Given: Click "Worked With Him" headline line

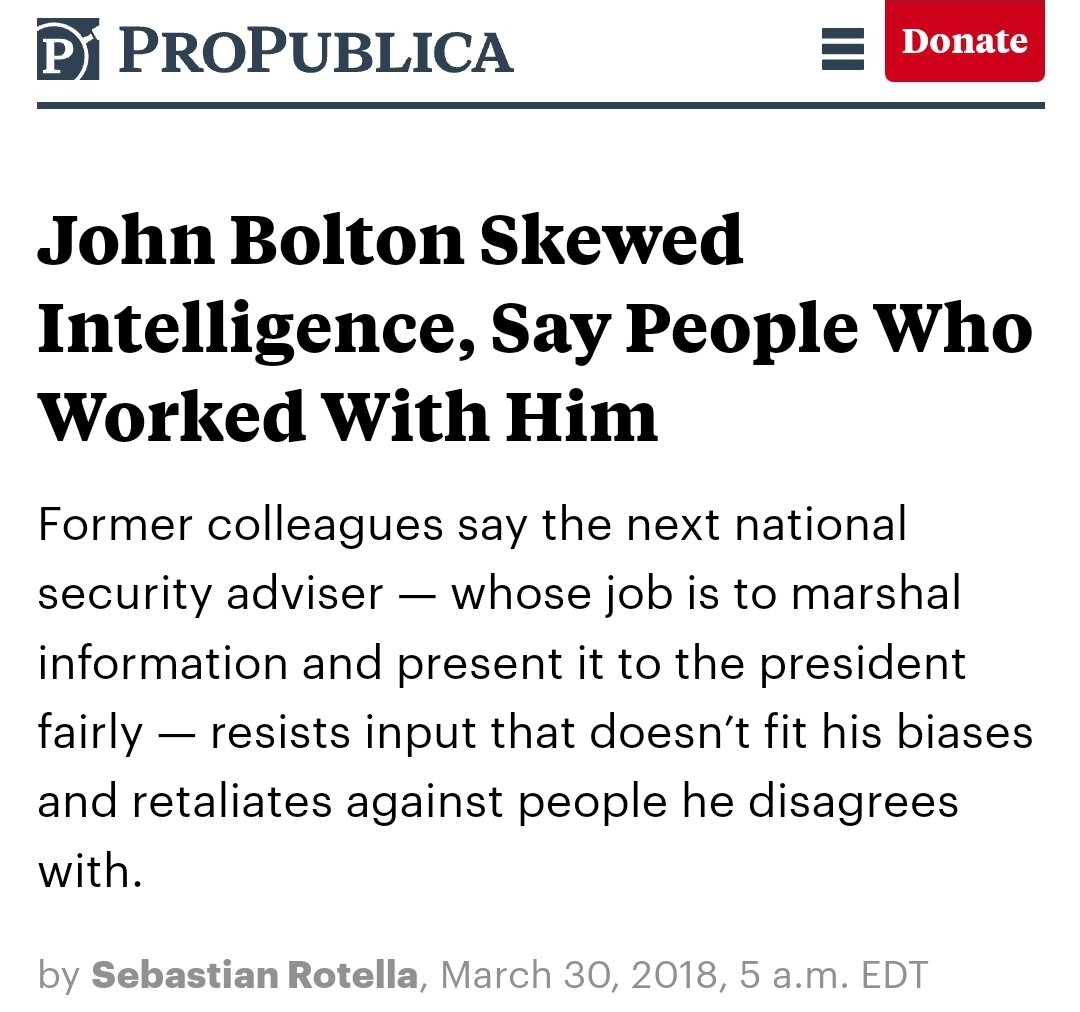Looking at the screenshot, I should coord(348,414).
